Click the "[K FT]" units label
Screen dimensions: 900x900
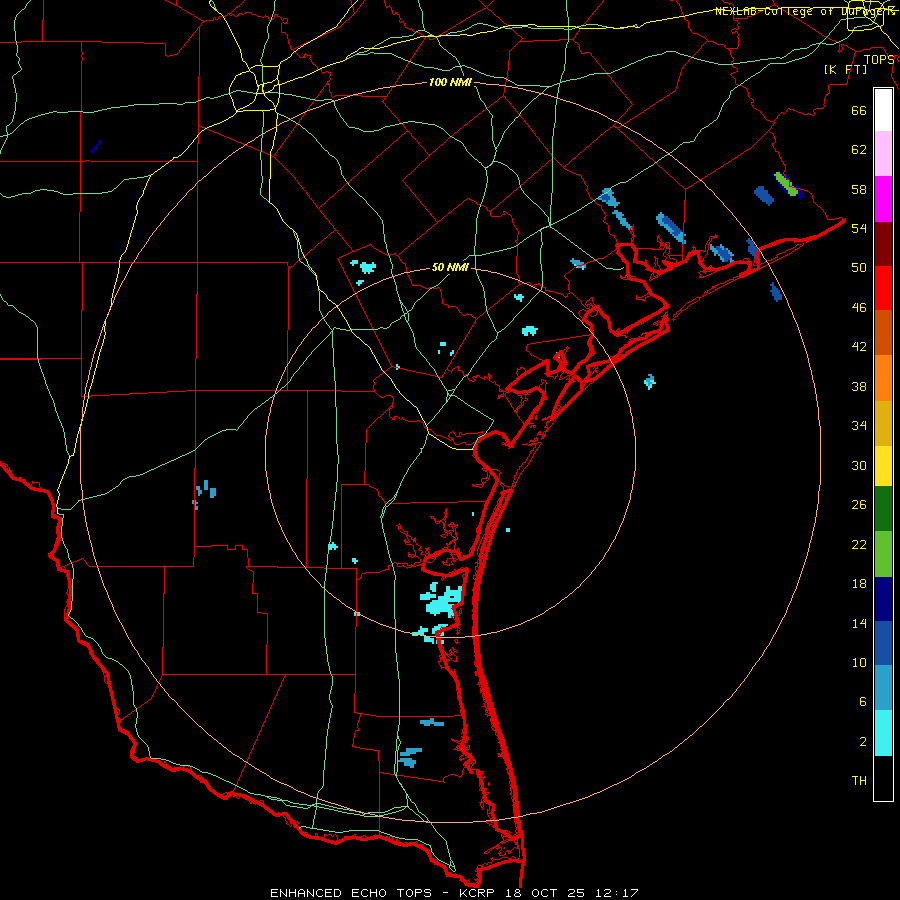845,70
